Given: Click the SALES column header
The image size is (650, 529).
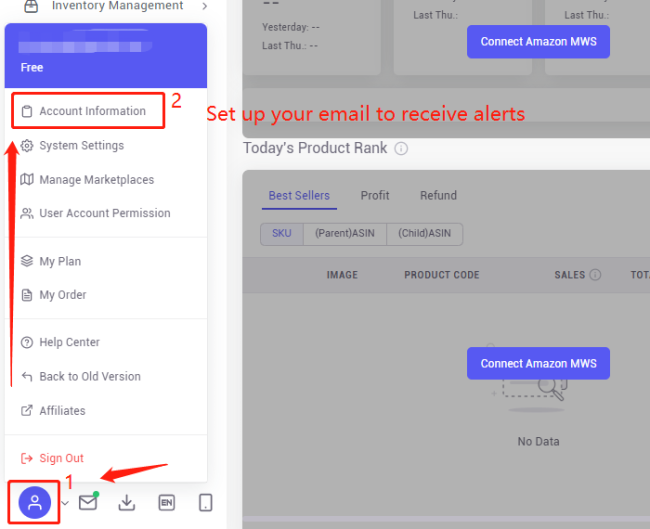Looking at the screenshot, I should (x=570, y=275).
